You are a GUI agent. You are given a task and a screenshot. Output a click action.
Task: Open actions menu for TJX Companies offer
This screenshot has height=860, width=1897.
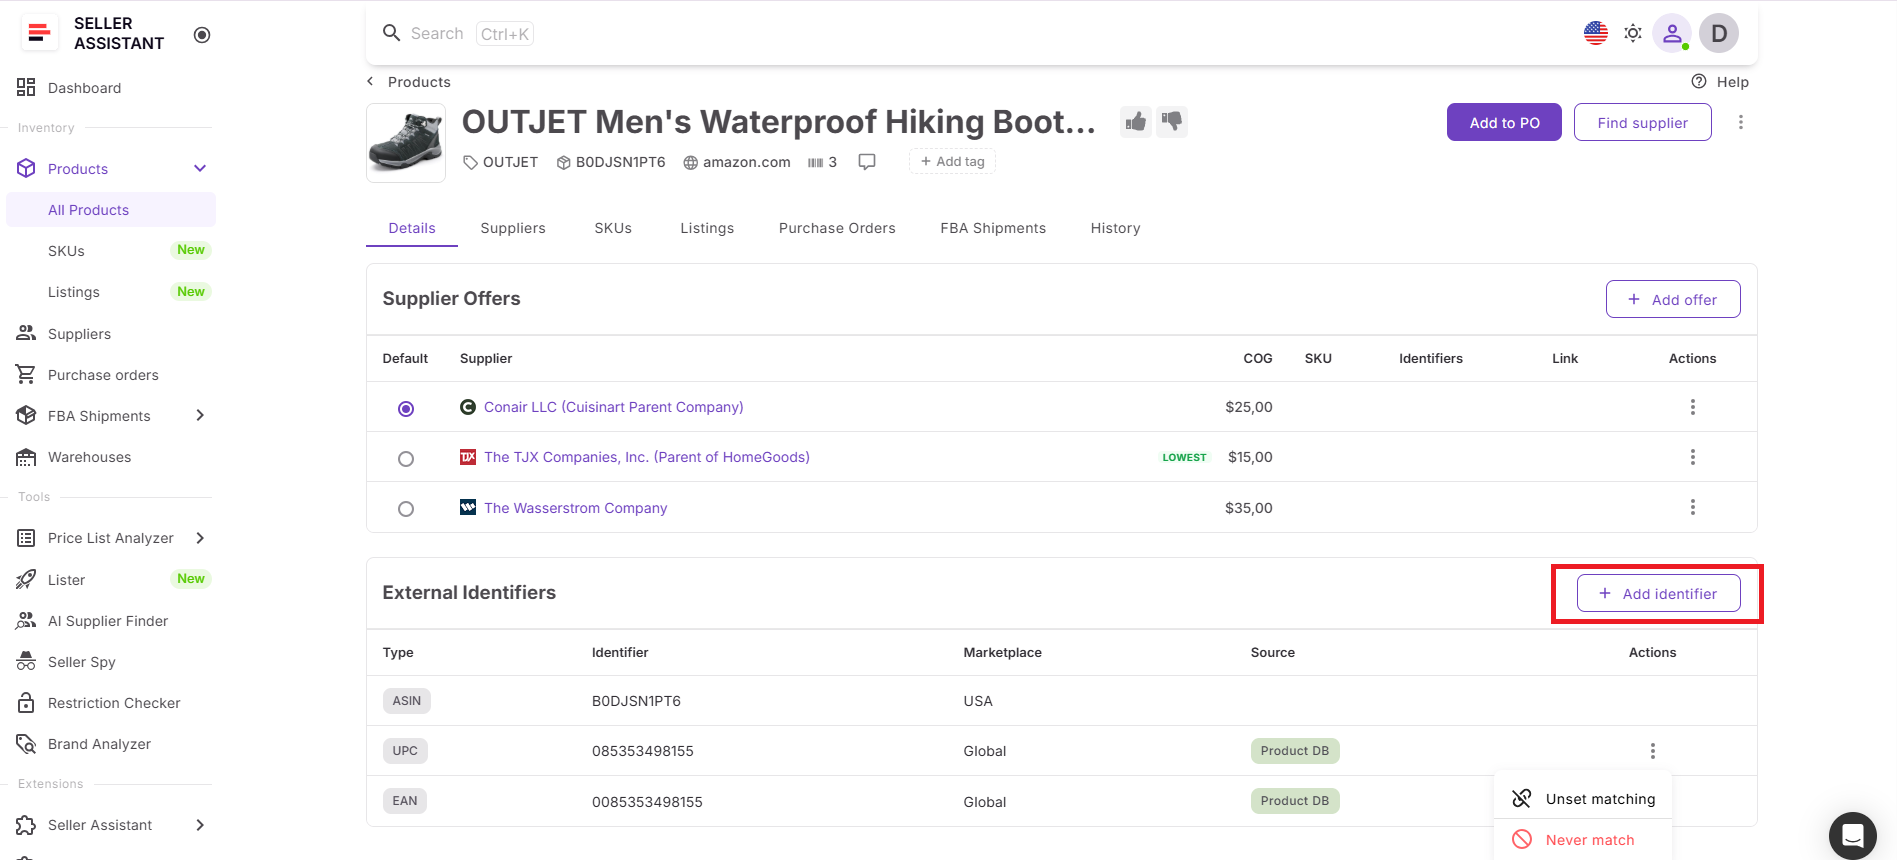[x=1693, y=457]
